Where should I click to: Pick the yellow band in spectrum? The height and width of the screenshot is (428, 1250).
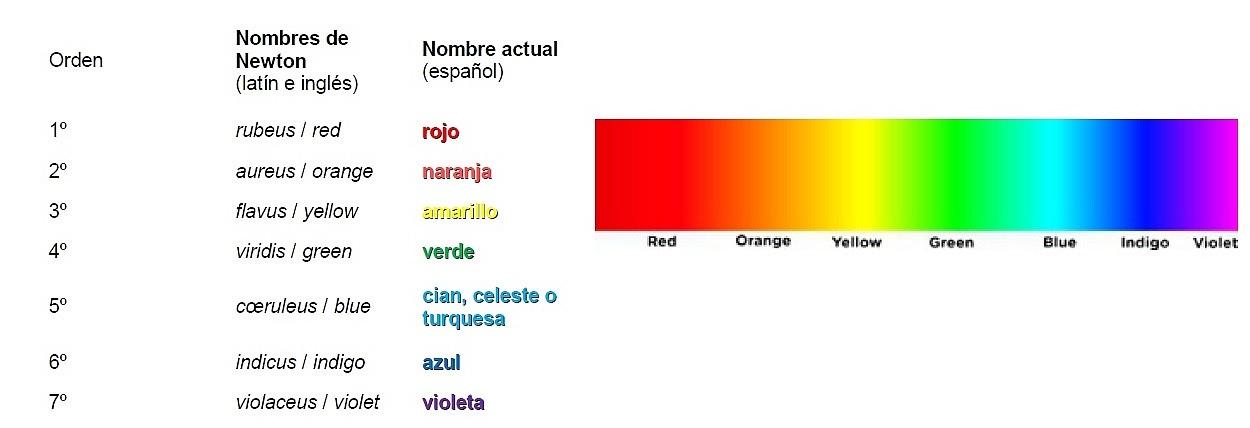pyautogui.click(x=857, y=175)
